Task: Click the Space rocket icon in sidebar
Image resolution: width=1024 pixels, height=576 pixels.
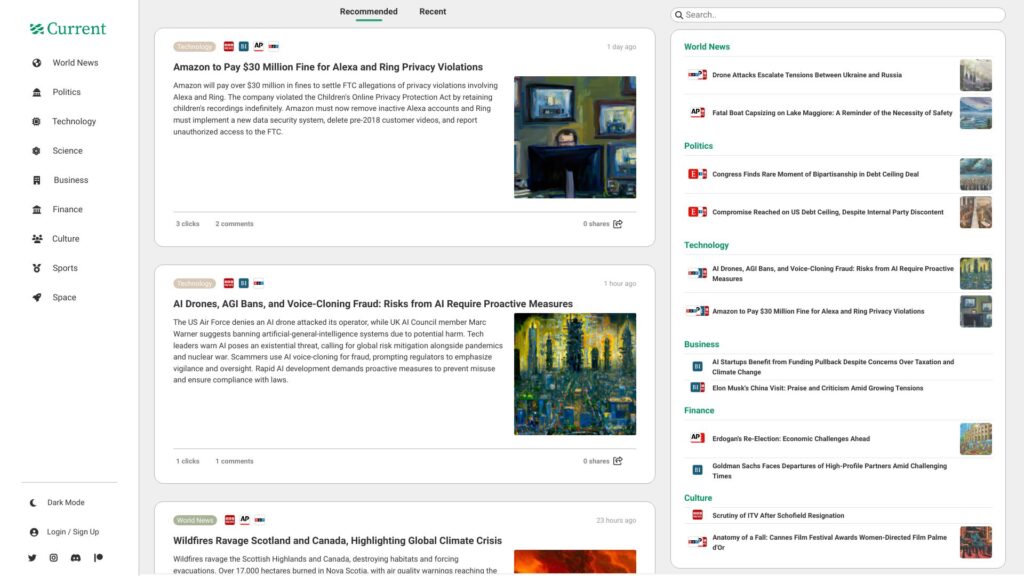Action: click(37, 298)
